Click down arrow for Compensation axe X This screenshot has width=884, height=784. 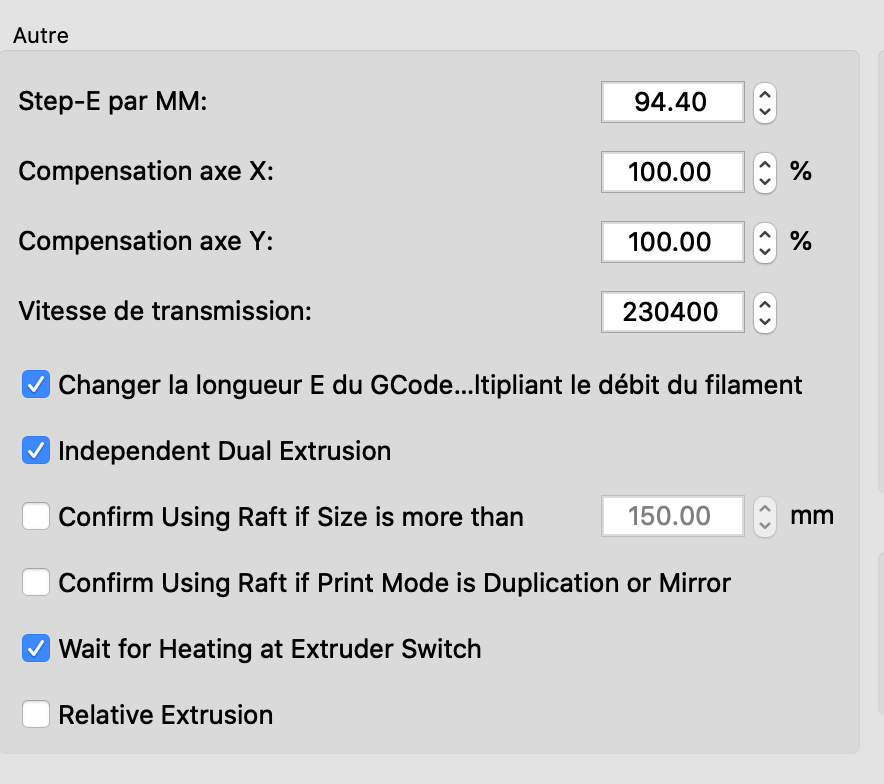765,181
